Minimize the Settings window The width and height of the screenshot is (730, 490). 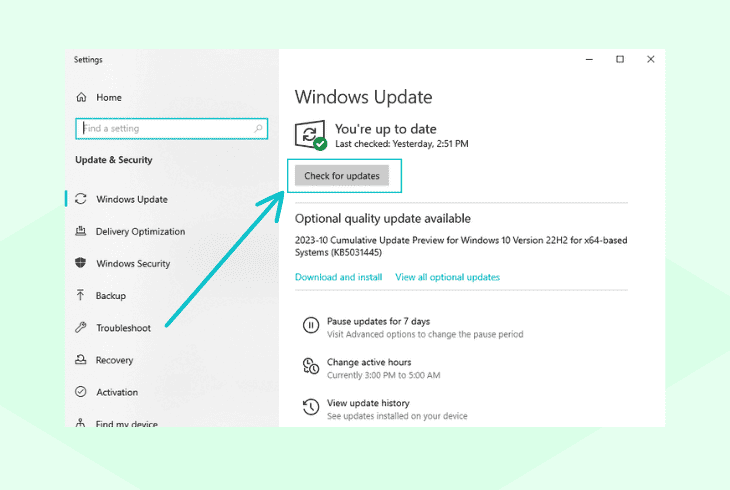(x=589, y=59)
